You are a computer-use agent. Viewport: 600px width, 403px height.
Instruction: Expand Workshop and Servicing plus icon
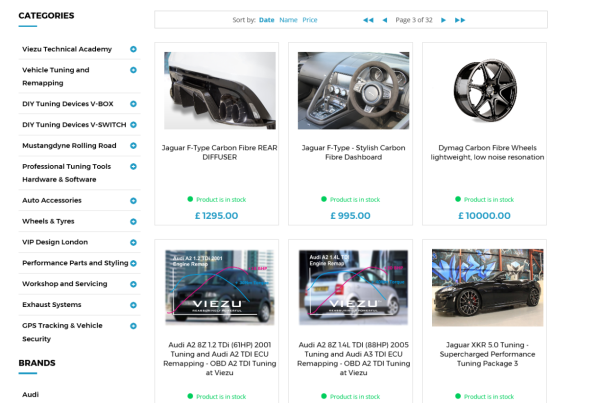[133, 284]
